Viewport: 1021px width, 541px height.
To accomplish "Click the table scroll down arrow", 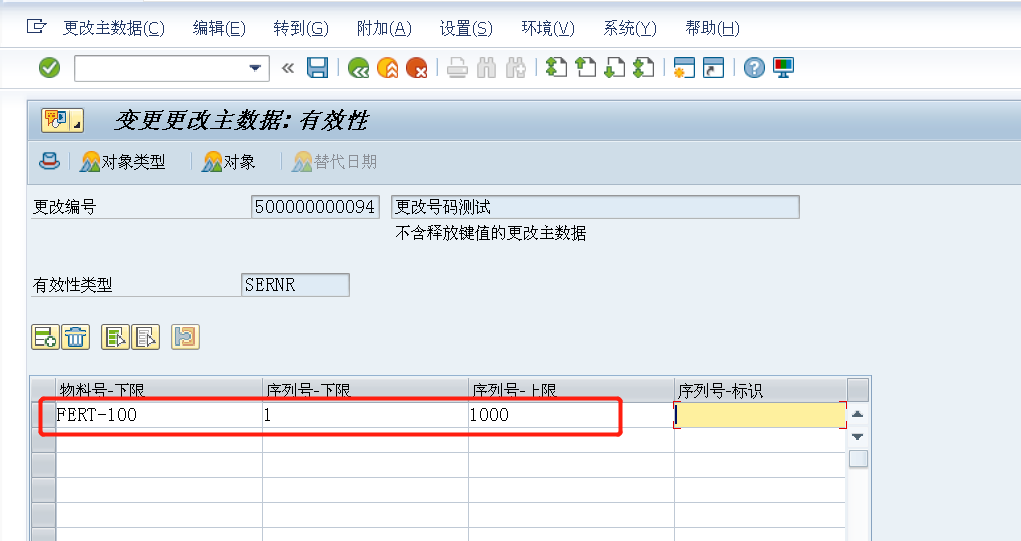I will pos(858,436).
